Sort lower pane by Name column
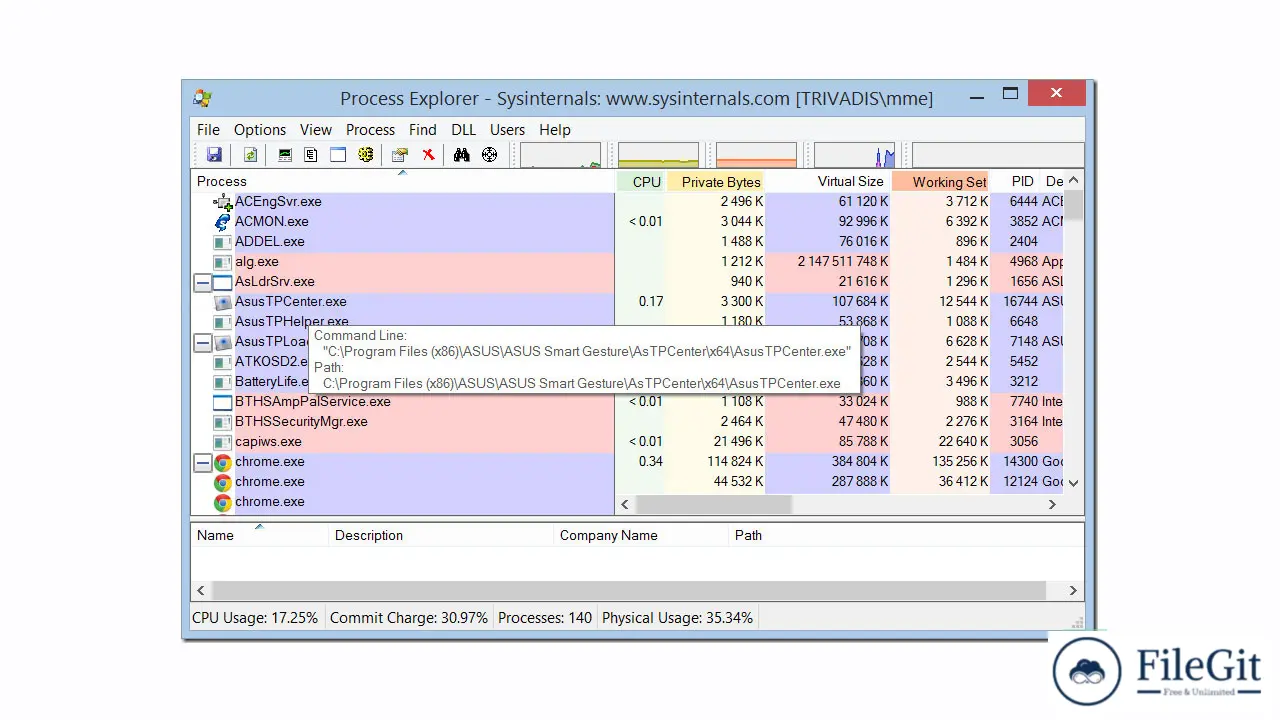 pyautogui.click(x=259, y=535)
